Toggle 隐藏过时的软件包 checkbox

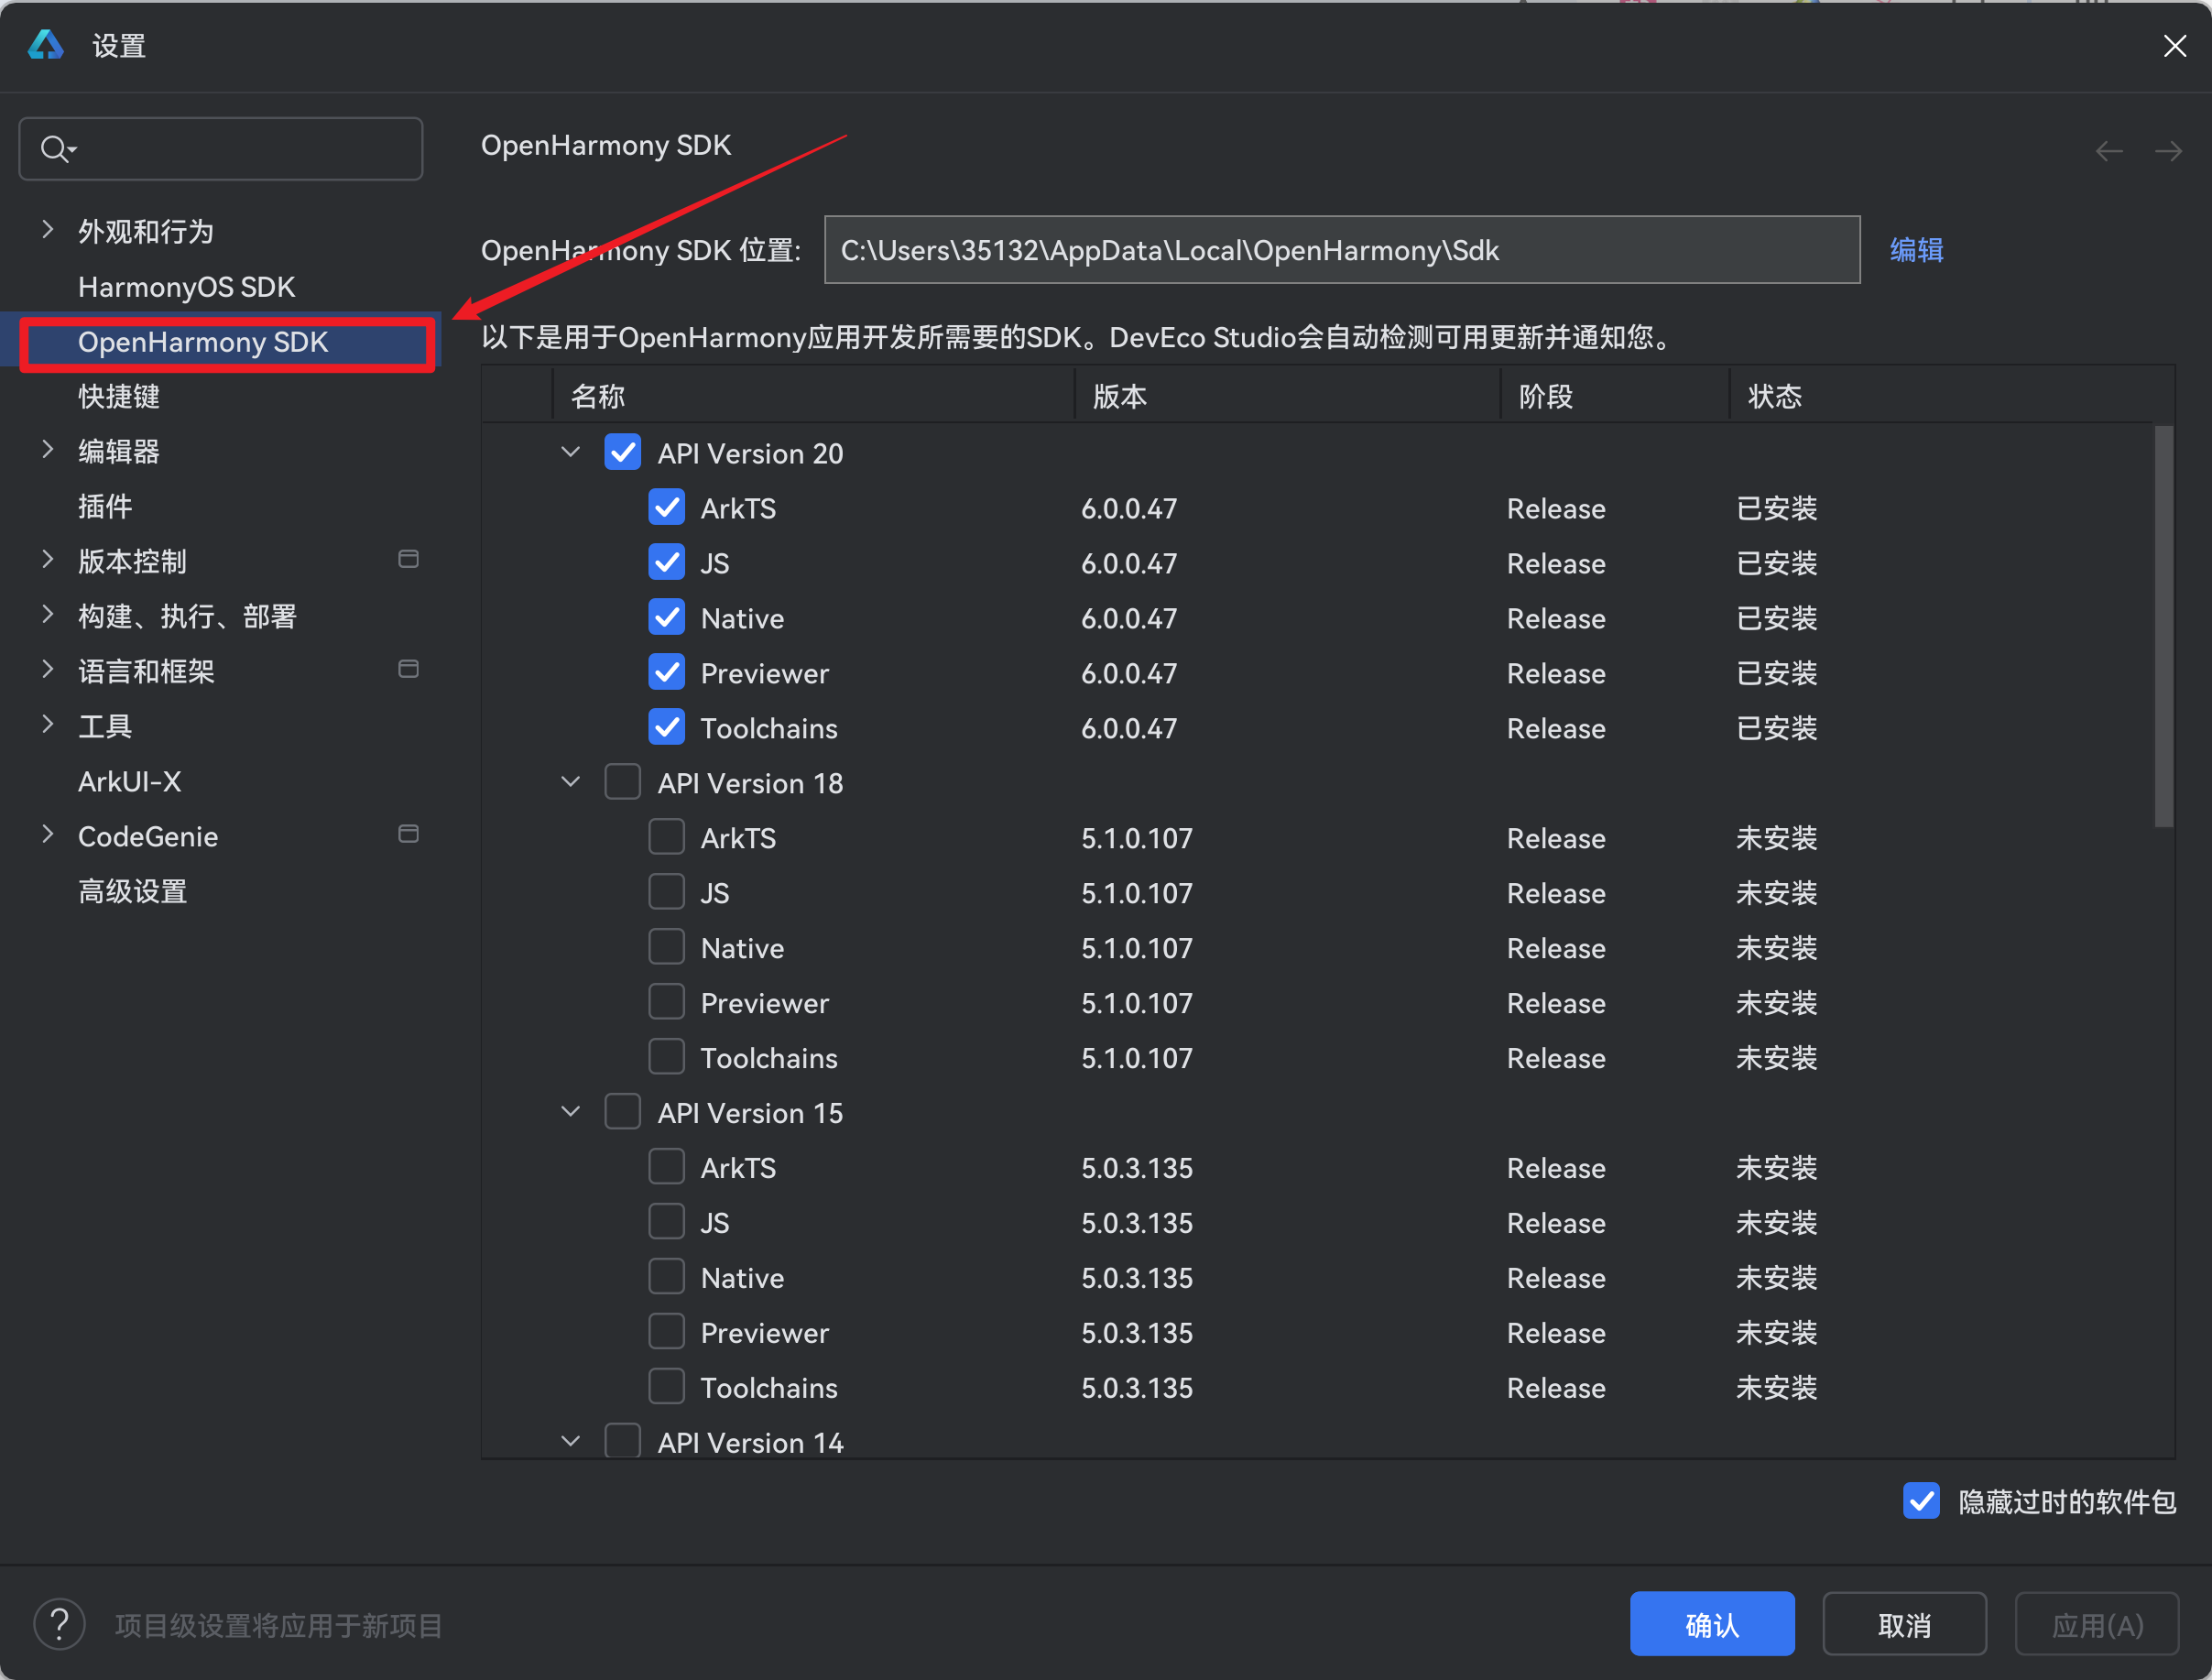click(x=1921, y=1501)
